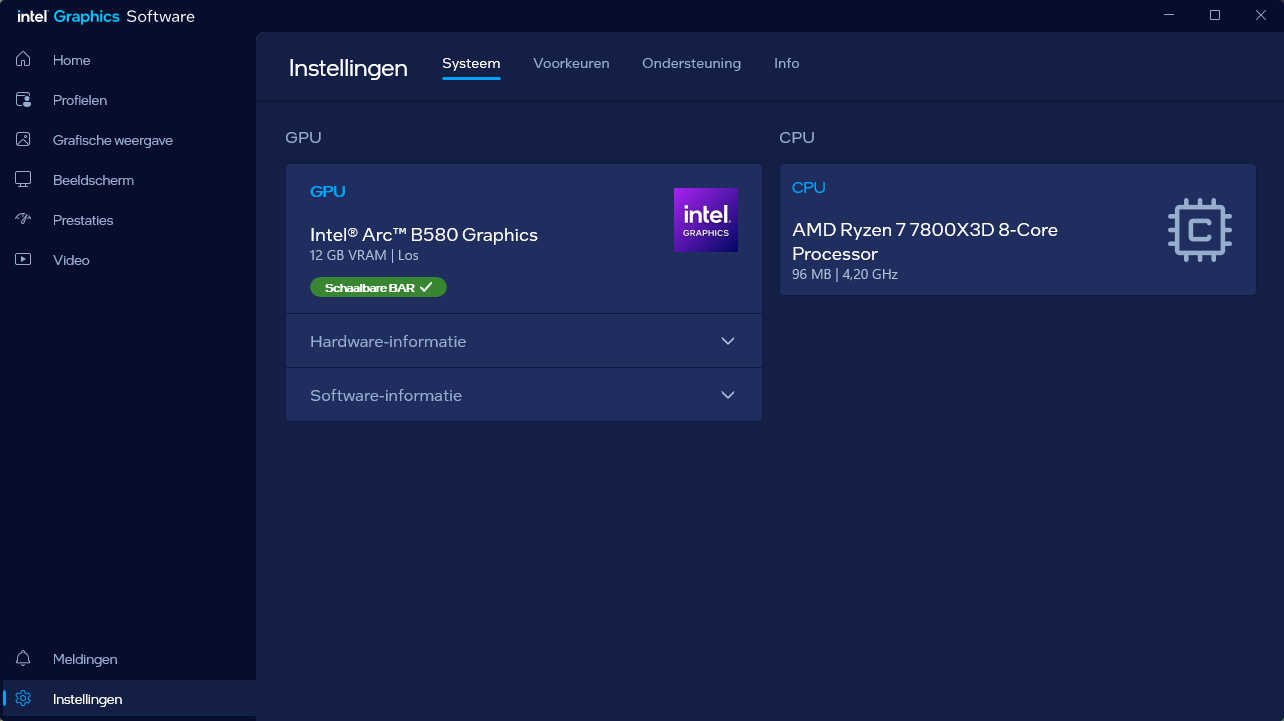Open Prestaties via the gauge icon
The image size is (1284, 721).
tap(23, 220)
